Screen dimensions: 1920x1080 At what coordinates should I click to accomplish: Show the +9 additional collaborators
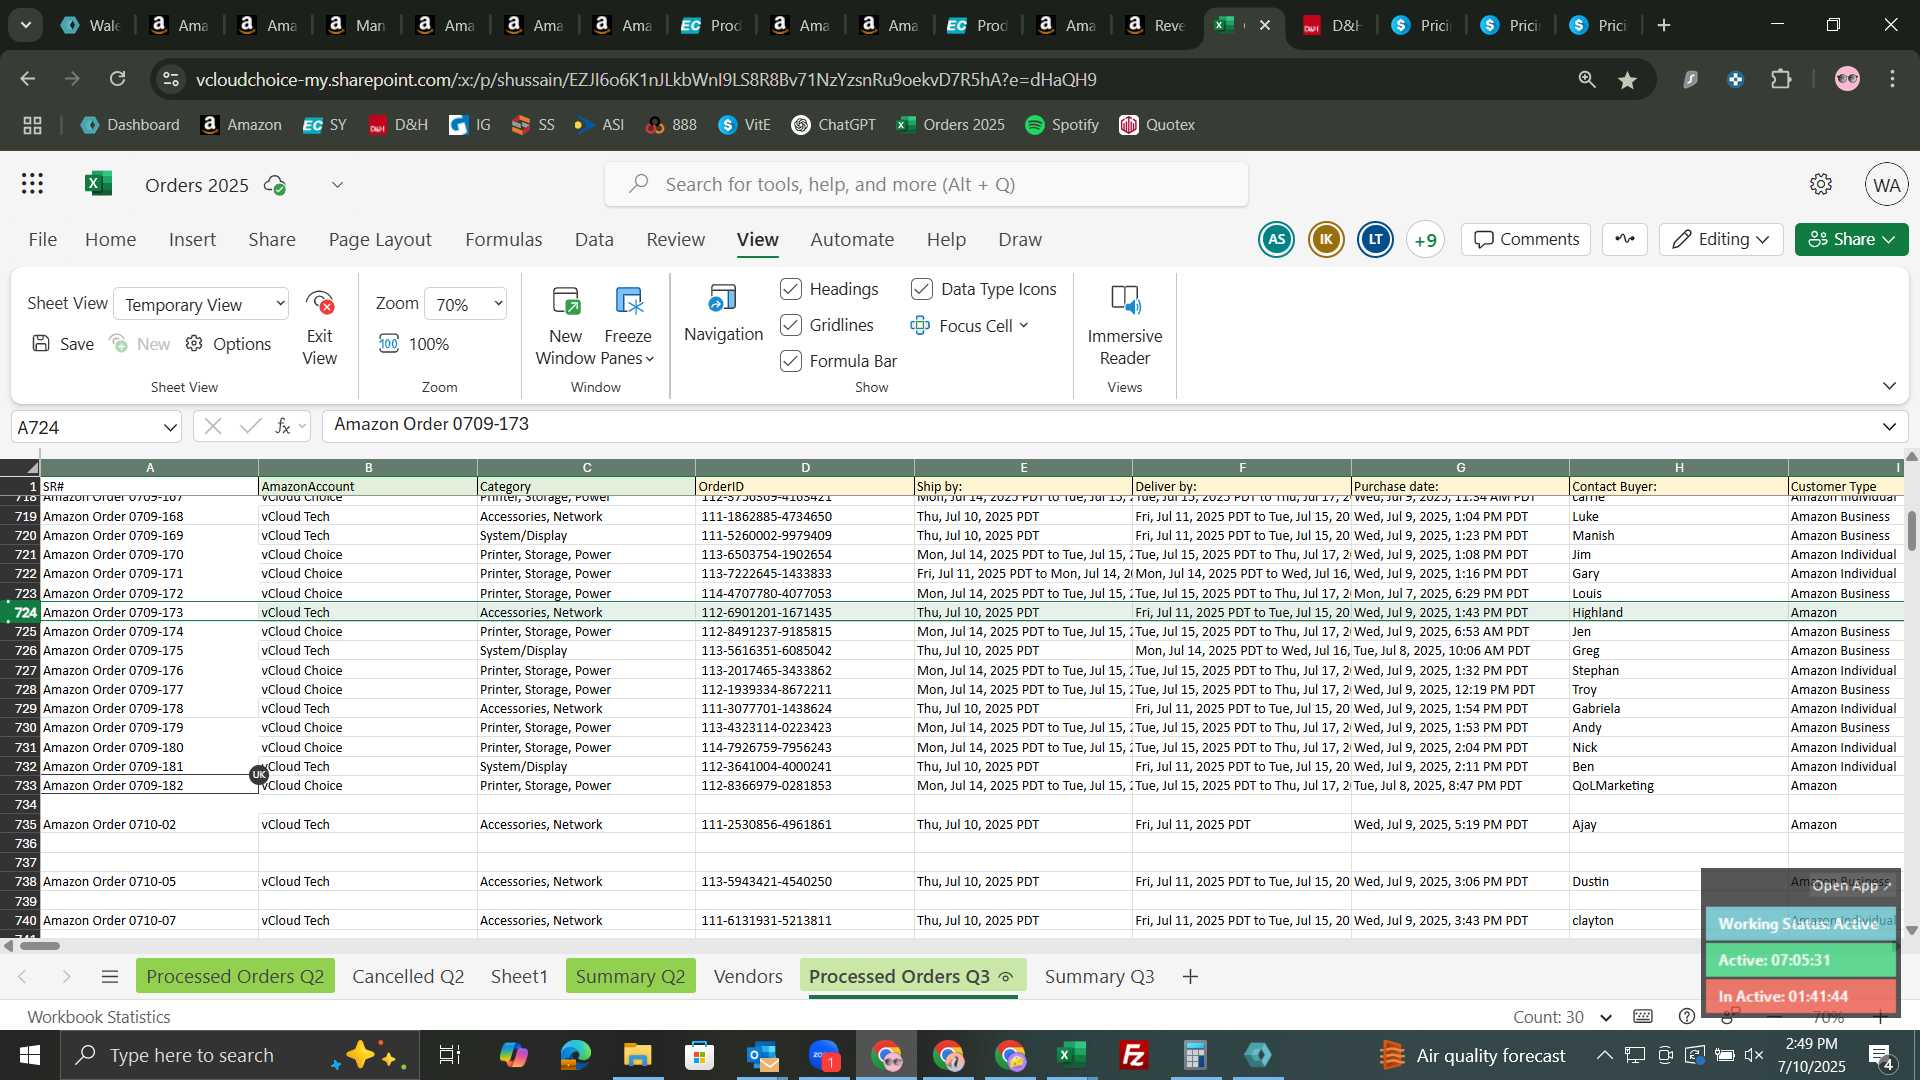tap(1426, 240)
